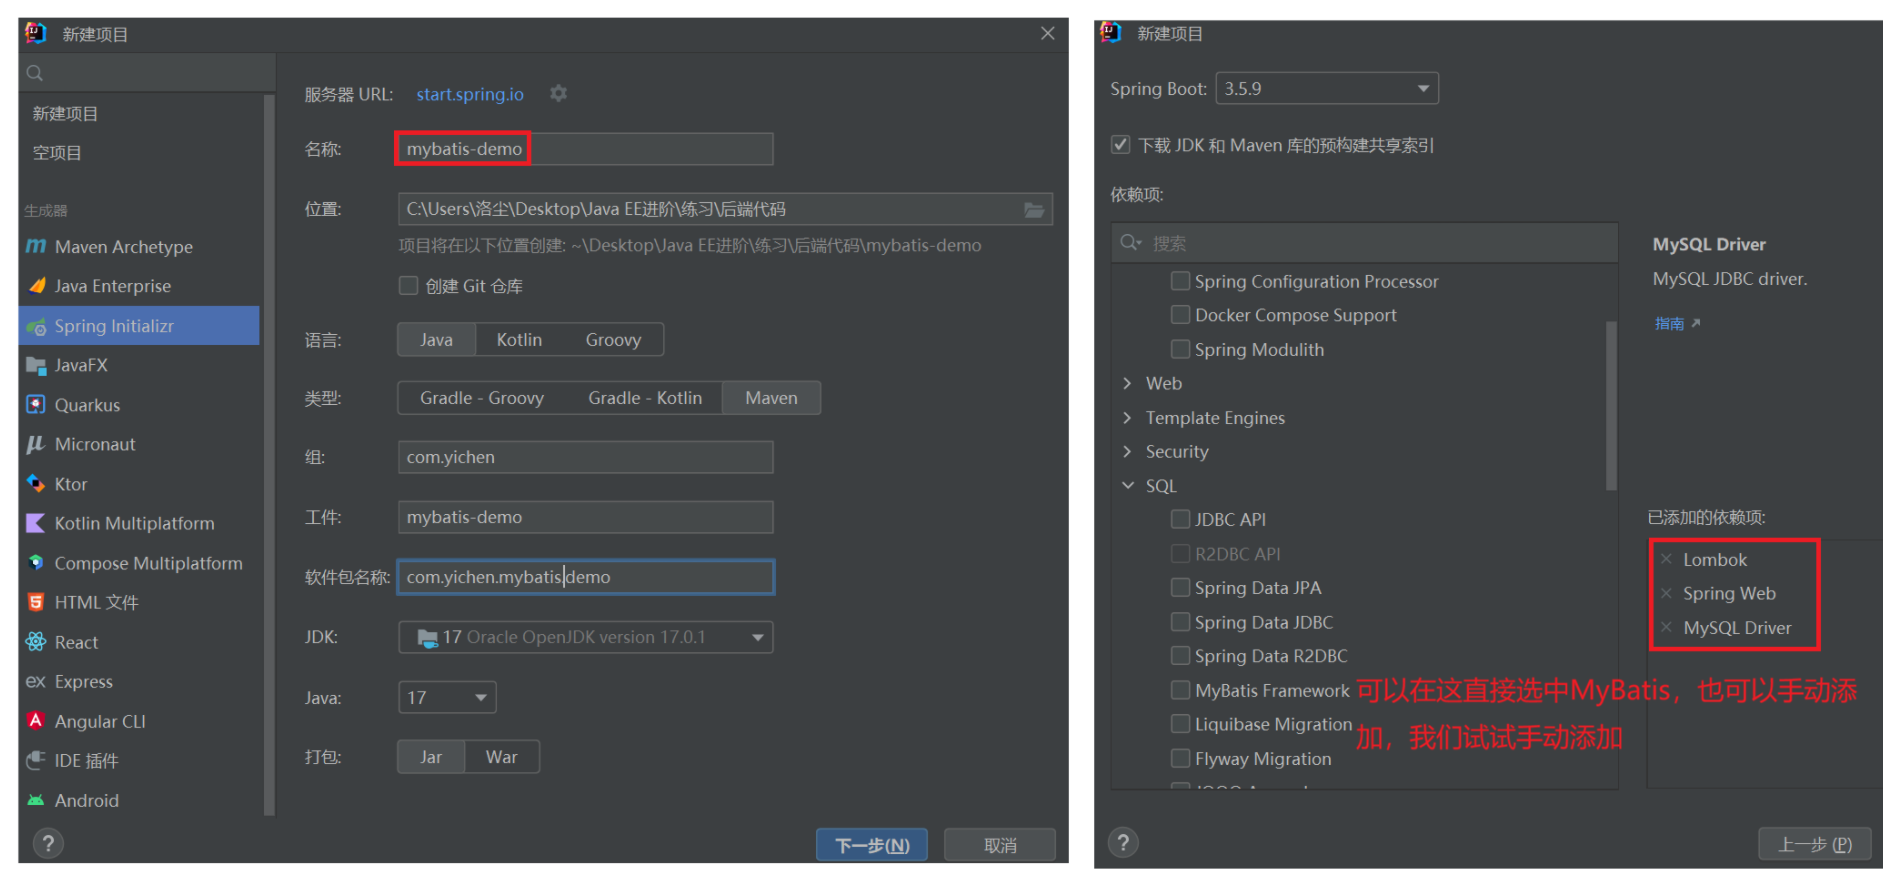This screenshot has width=1883, height=881.
Task: Check Docker Compose Support dependency
Action: point(1180,315)
